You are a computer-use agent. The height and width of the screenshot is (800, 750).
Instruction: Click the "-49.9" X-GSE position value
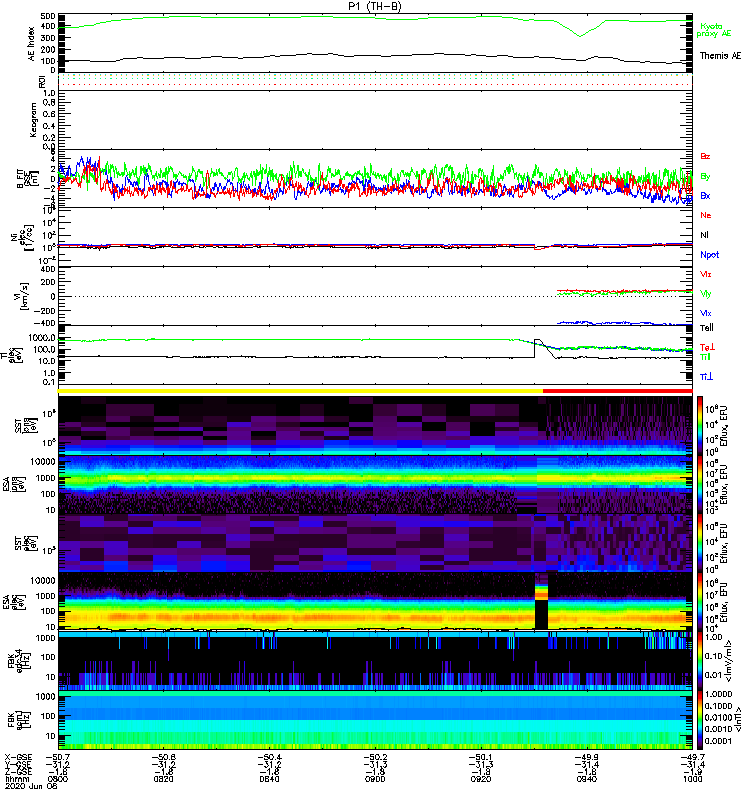tap(587, 757)
